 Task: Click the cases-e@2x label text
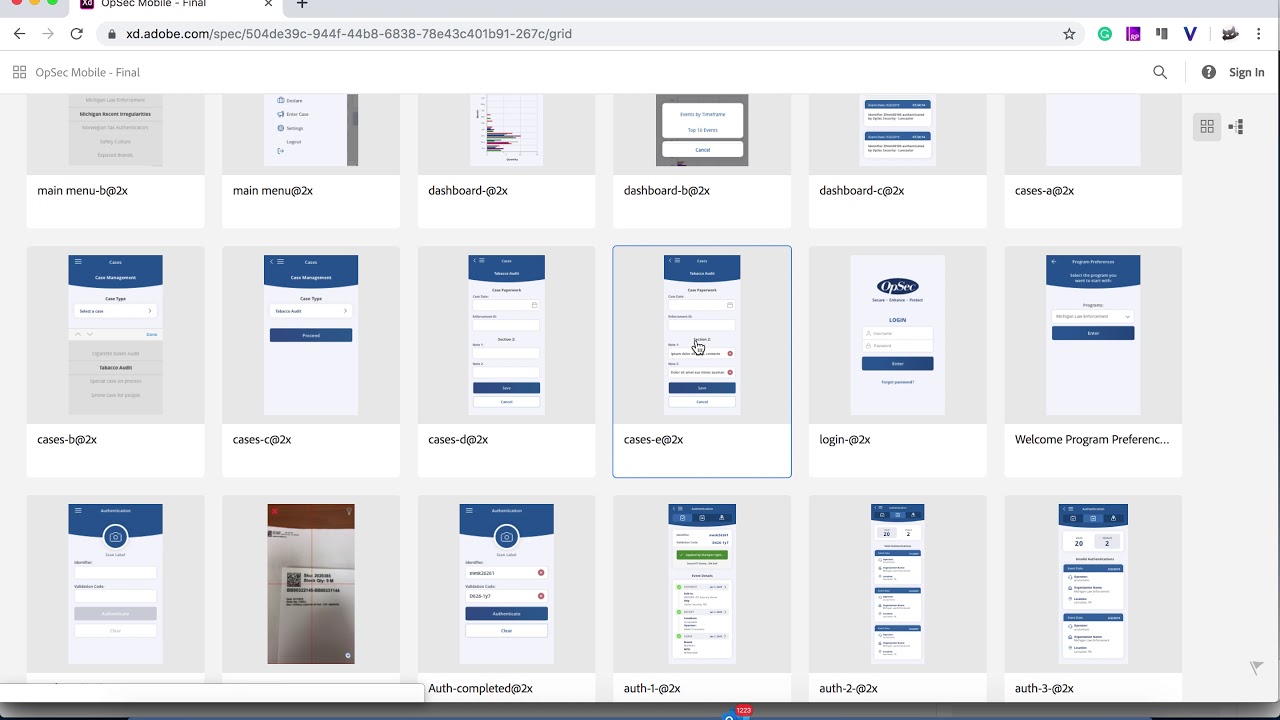tap(653, 439)
